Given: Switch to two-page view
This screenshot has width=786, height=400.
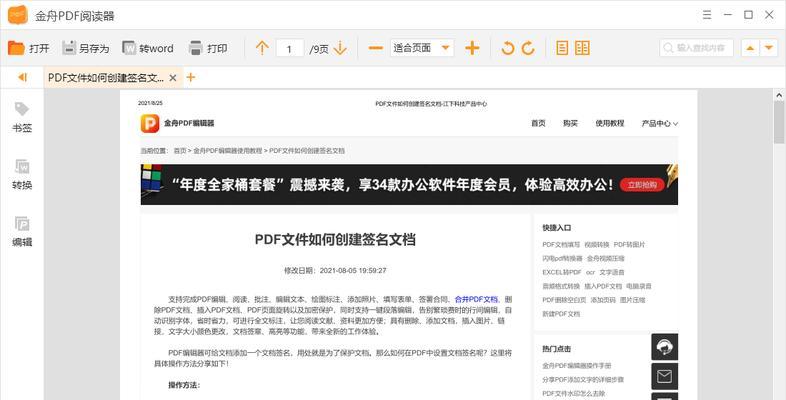Looking at the screenshot, I should coord(582,48).
